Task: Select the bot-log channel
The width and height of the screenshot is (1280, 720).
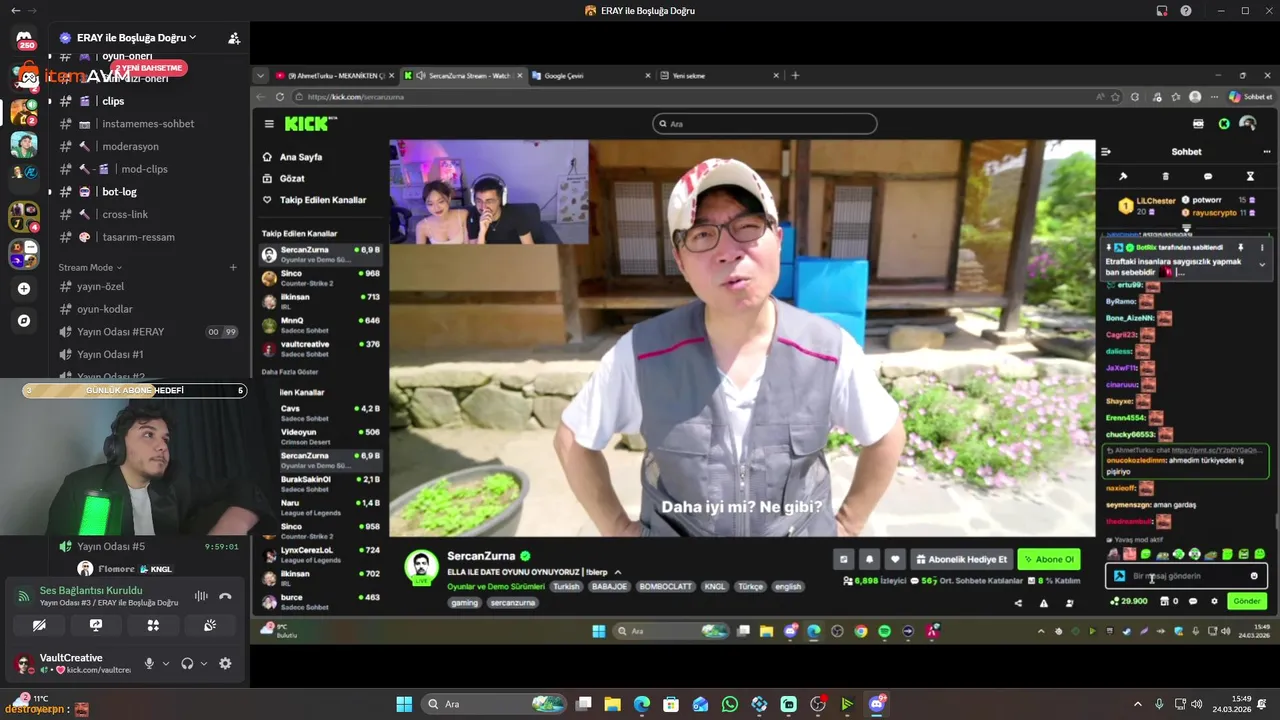Action: pyautogui.click(x=149, y=192)
